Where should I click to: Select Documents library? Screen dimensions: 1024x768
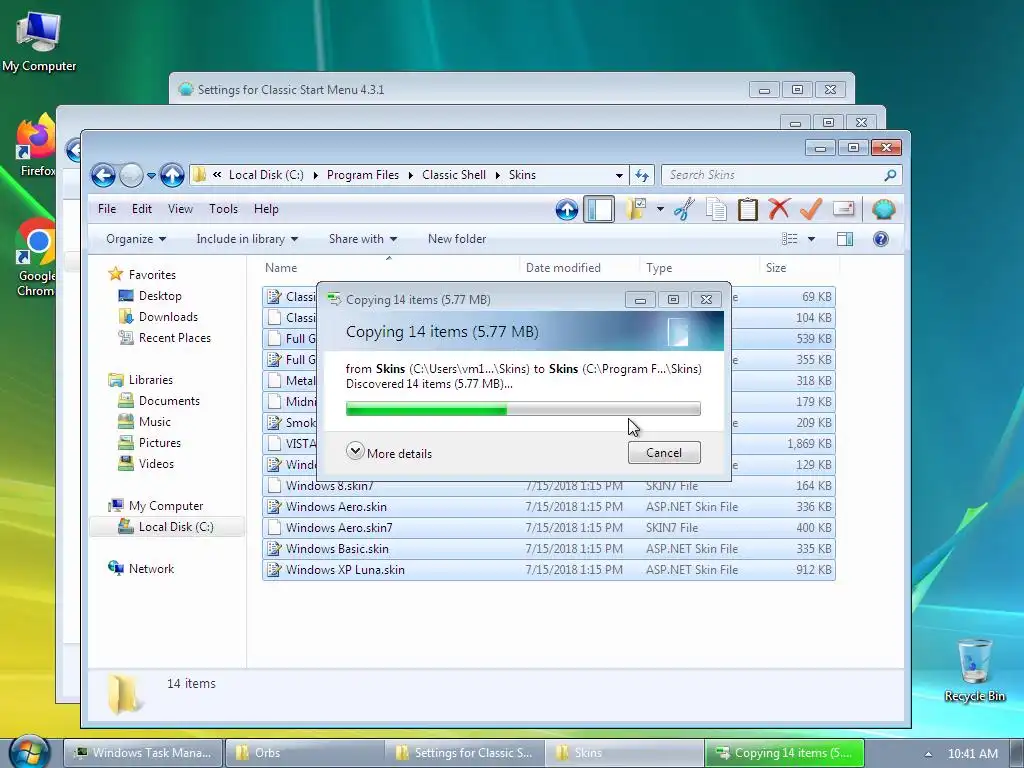coord(169,401)
